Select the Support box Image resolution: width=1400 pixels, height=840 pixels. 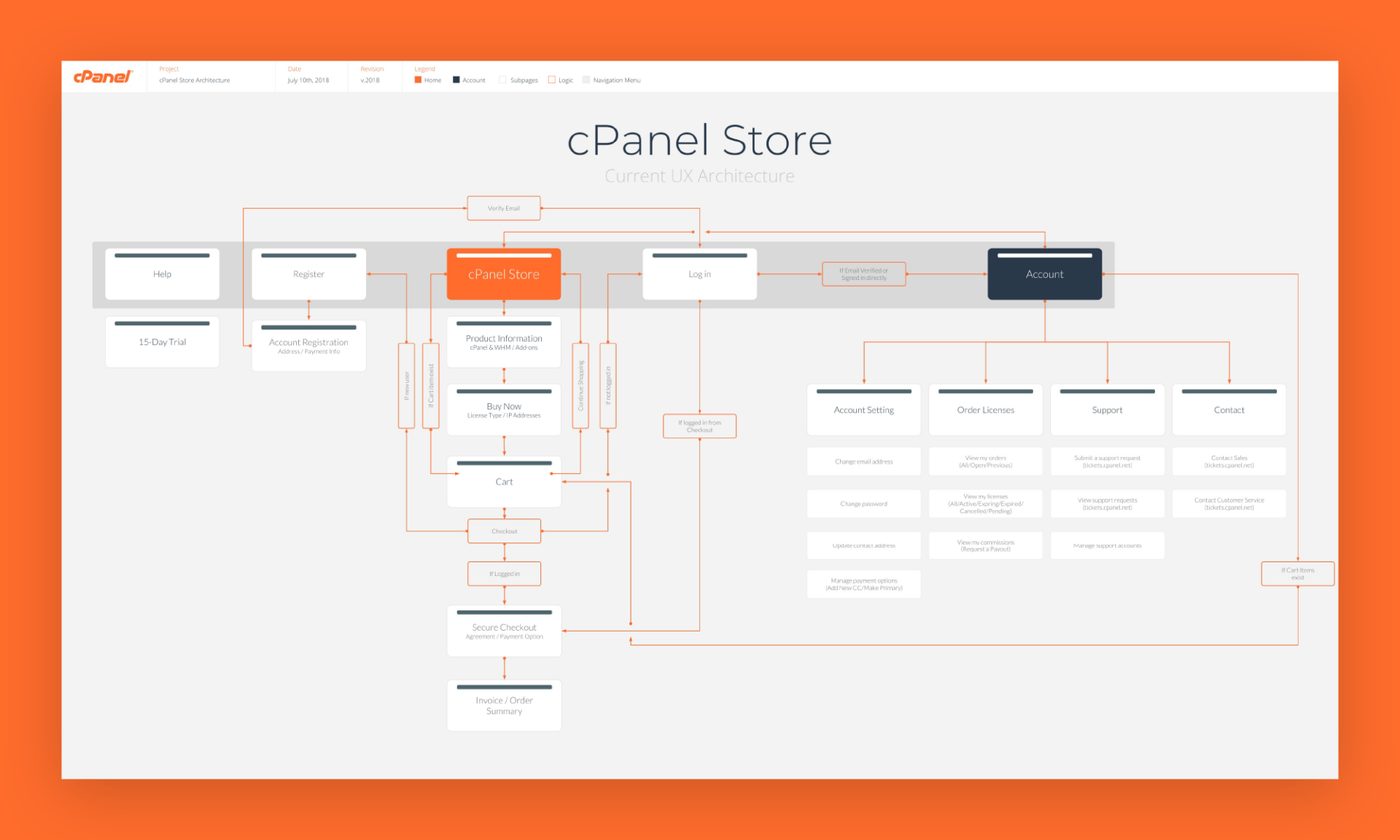pos(1108,410)
